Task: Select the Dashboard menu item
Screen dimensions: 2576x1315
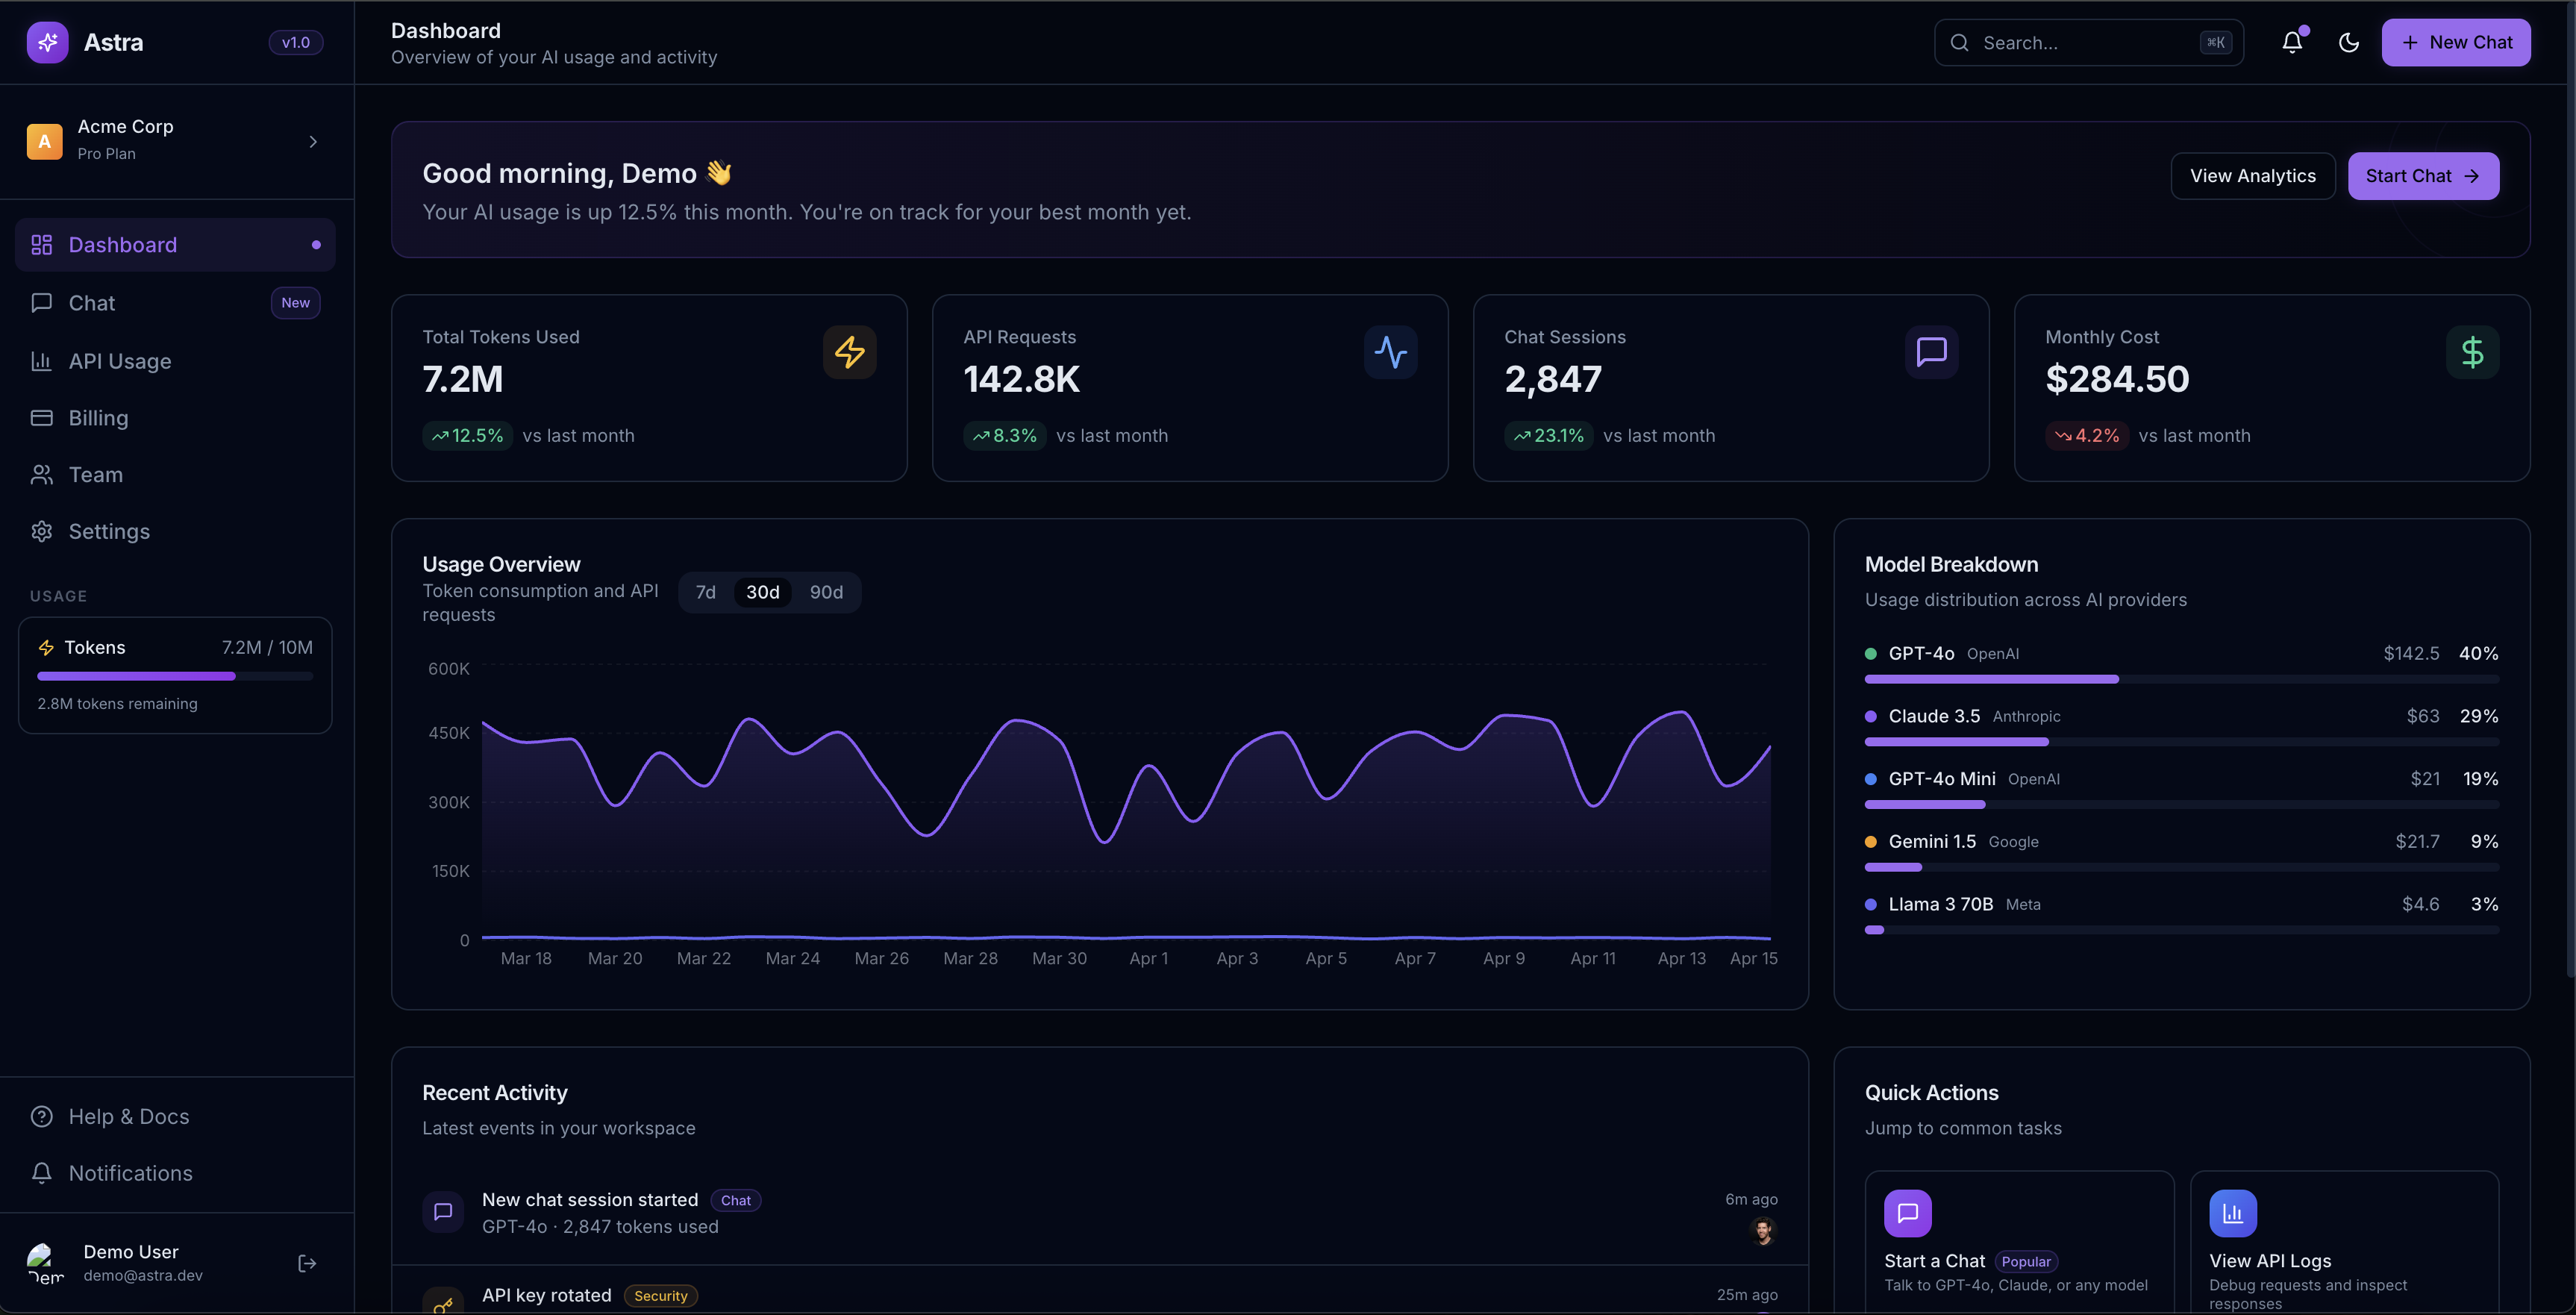Action: click(x=122, y=245)
